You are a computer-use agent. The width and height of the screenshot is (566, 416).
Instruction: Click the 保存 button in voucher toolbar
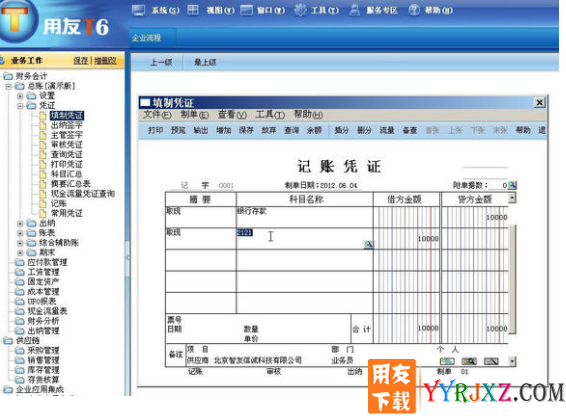pos(246,130)
